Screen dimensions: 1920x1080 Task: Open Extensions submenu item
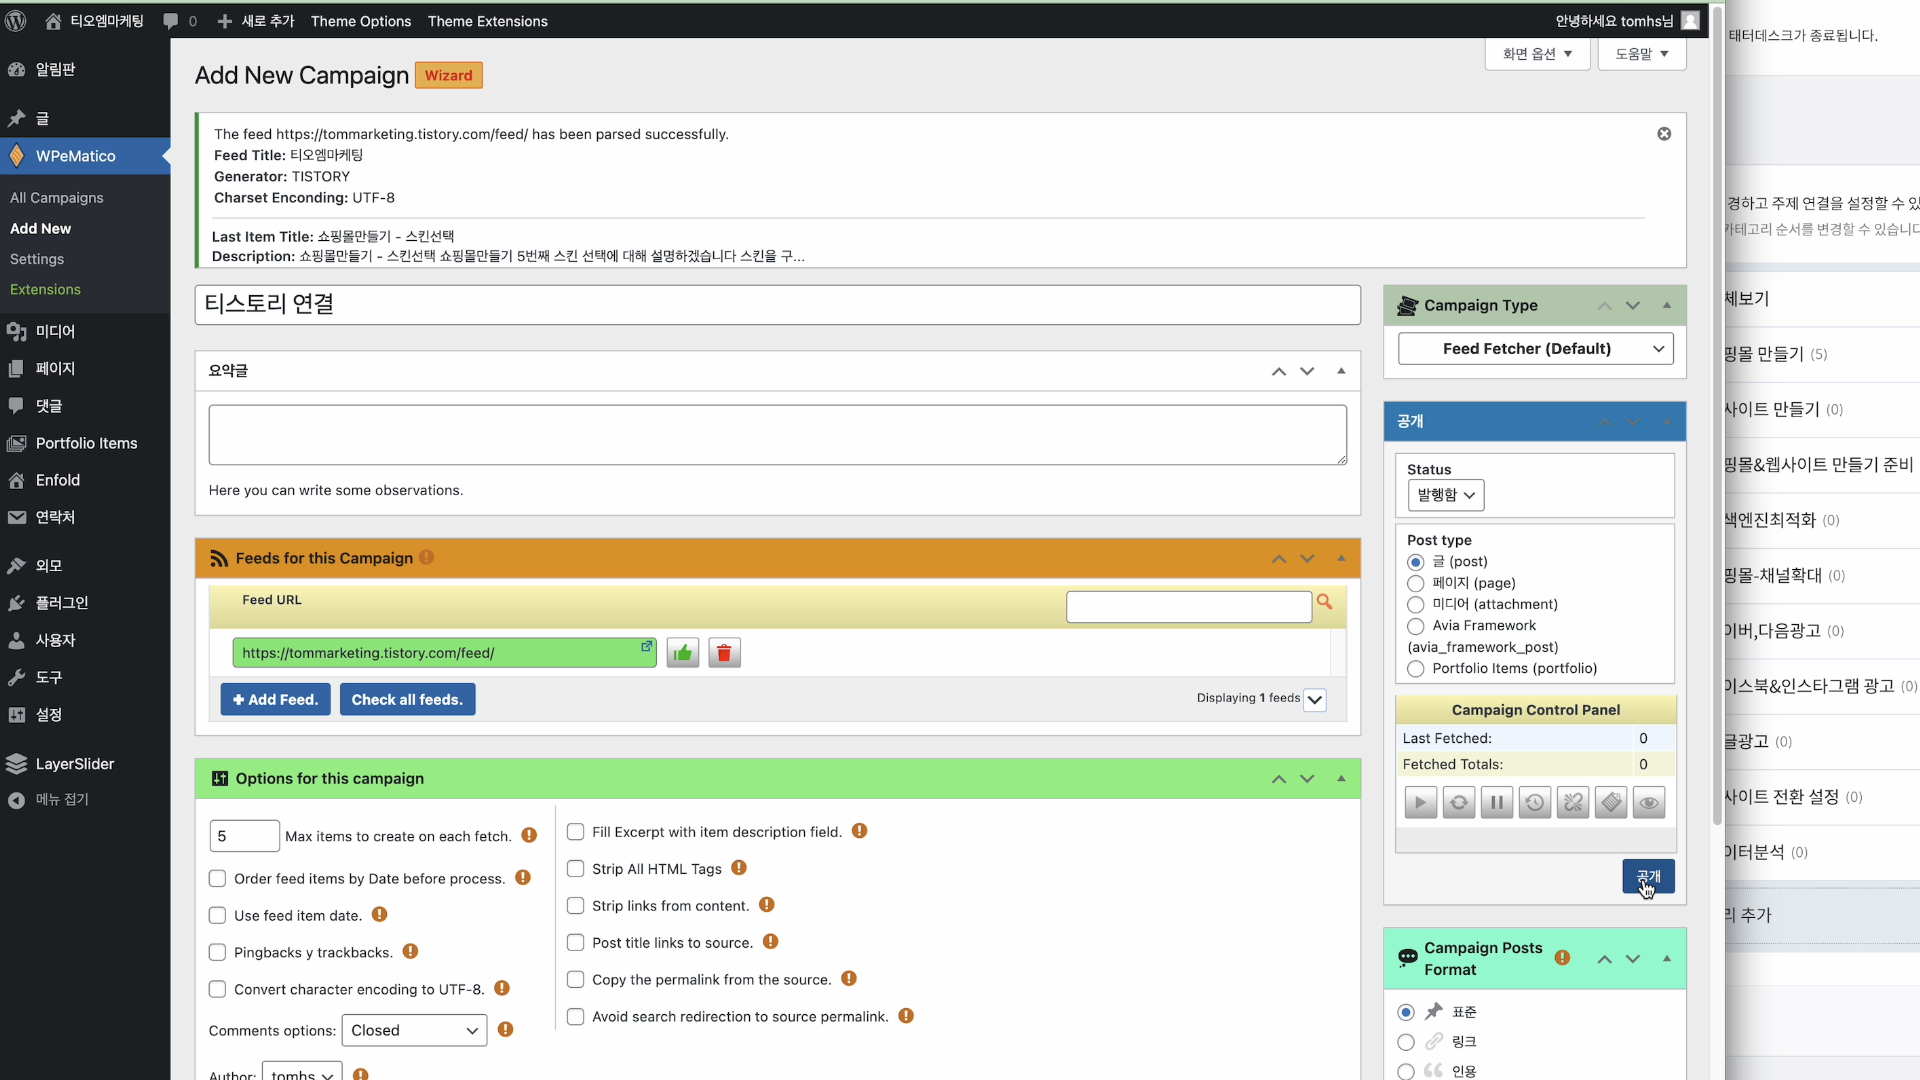pos(45,289)
